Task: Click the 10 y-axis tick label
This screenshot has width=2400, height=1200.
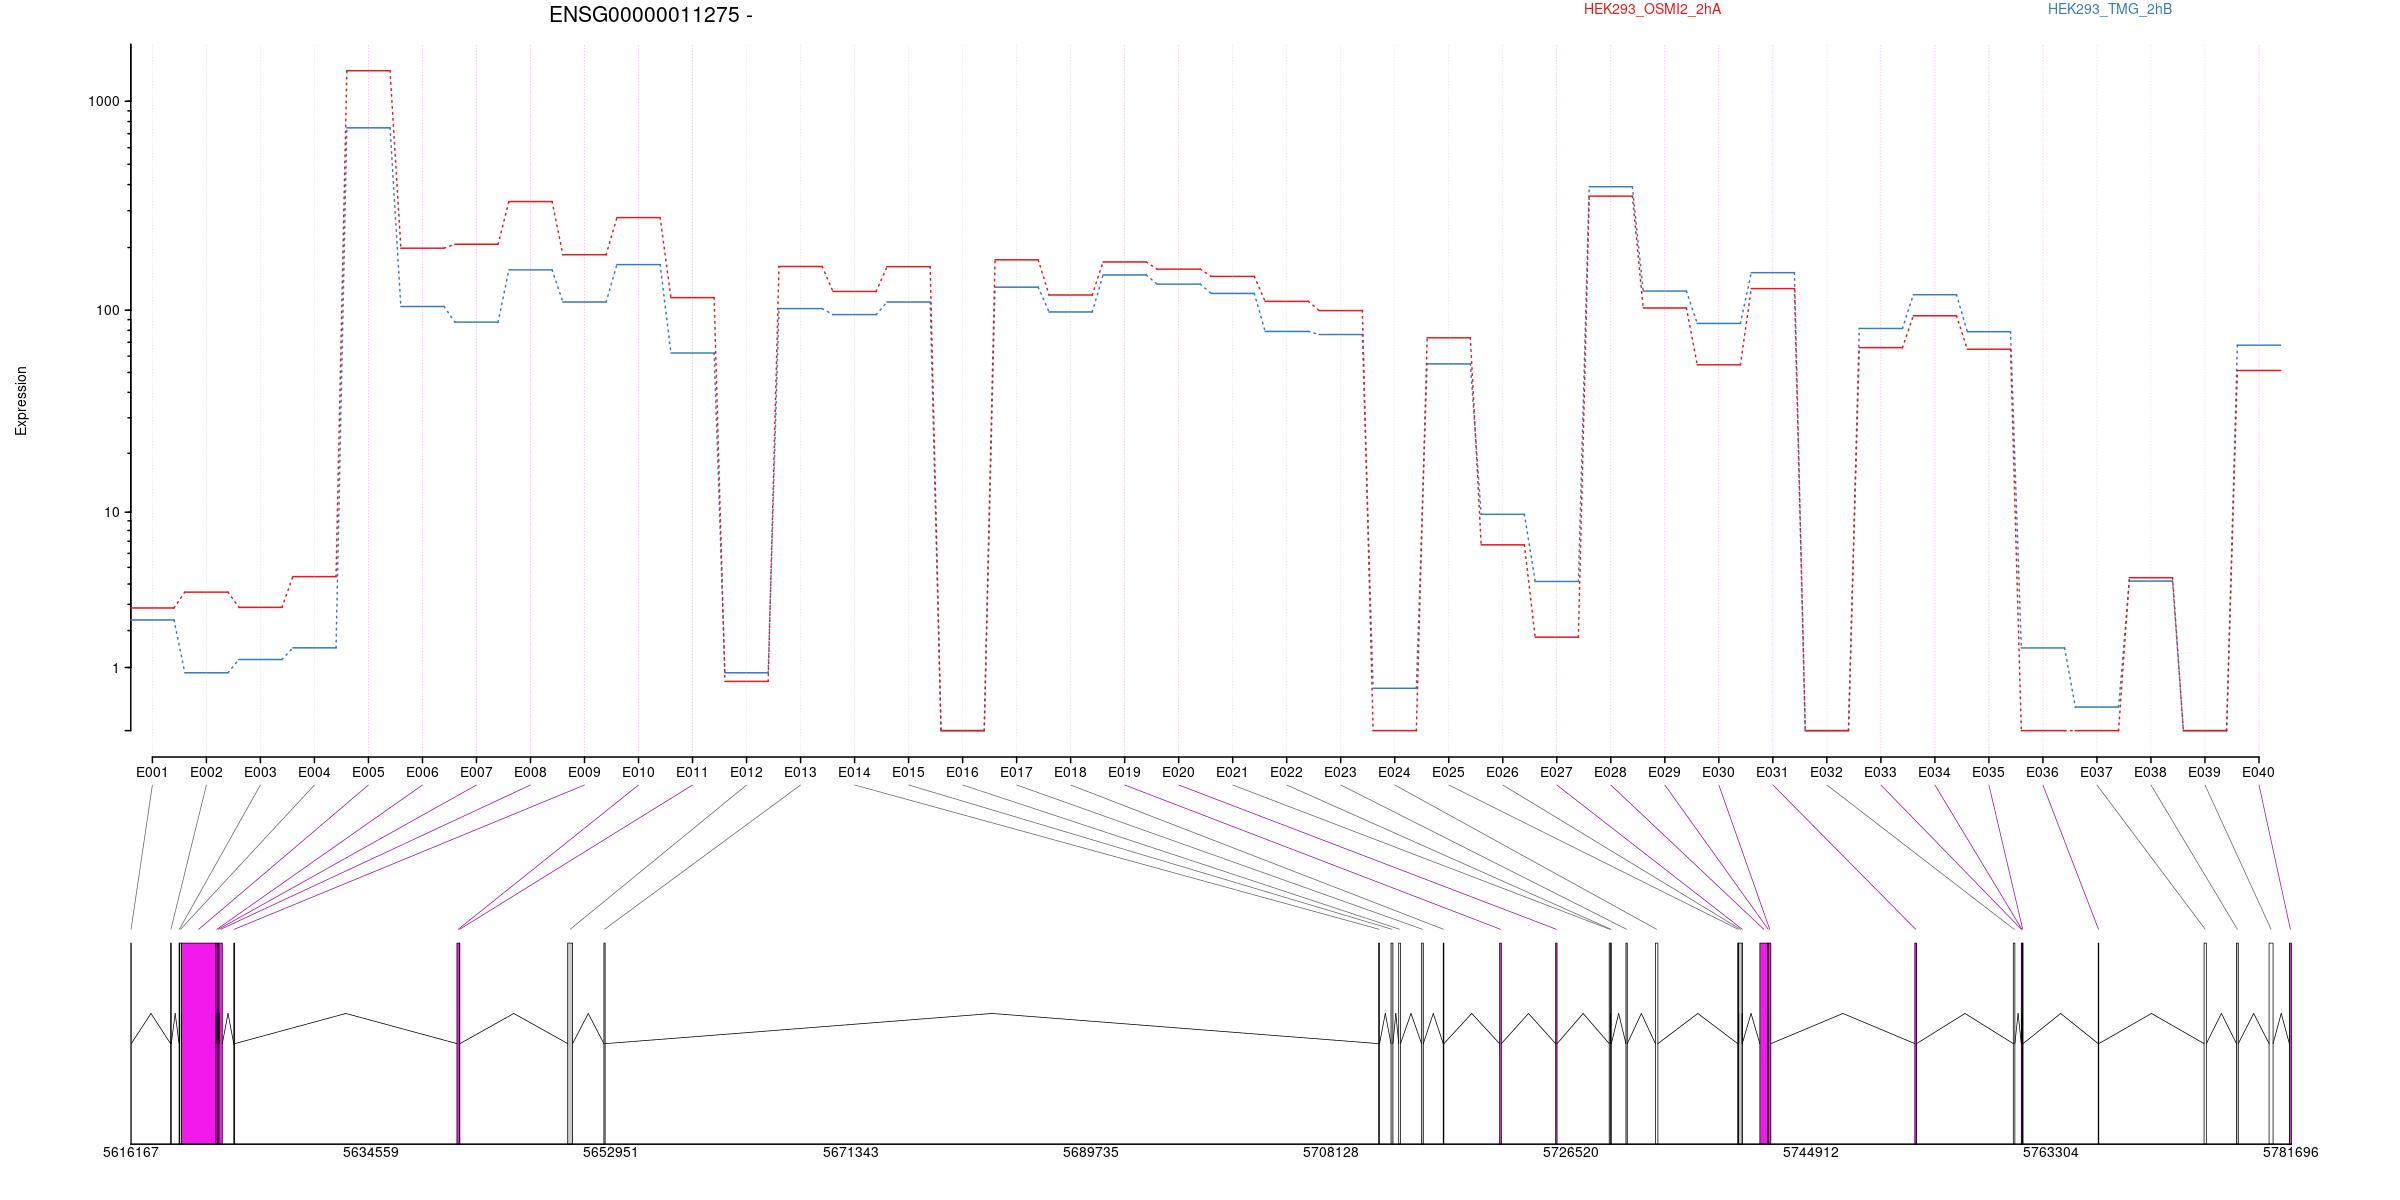Action: [x=112, y=513]
